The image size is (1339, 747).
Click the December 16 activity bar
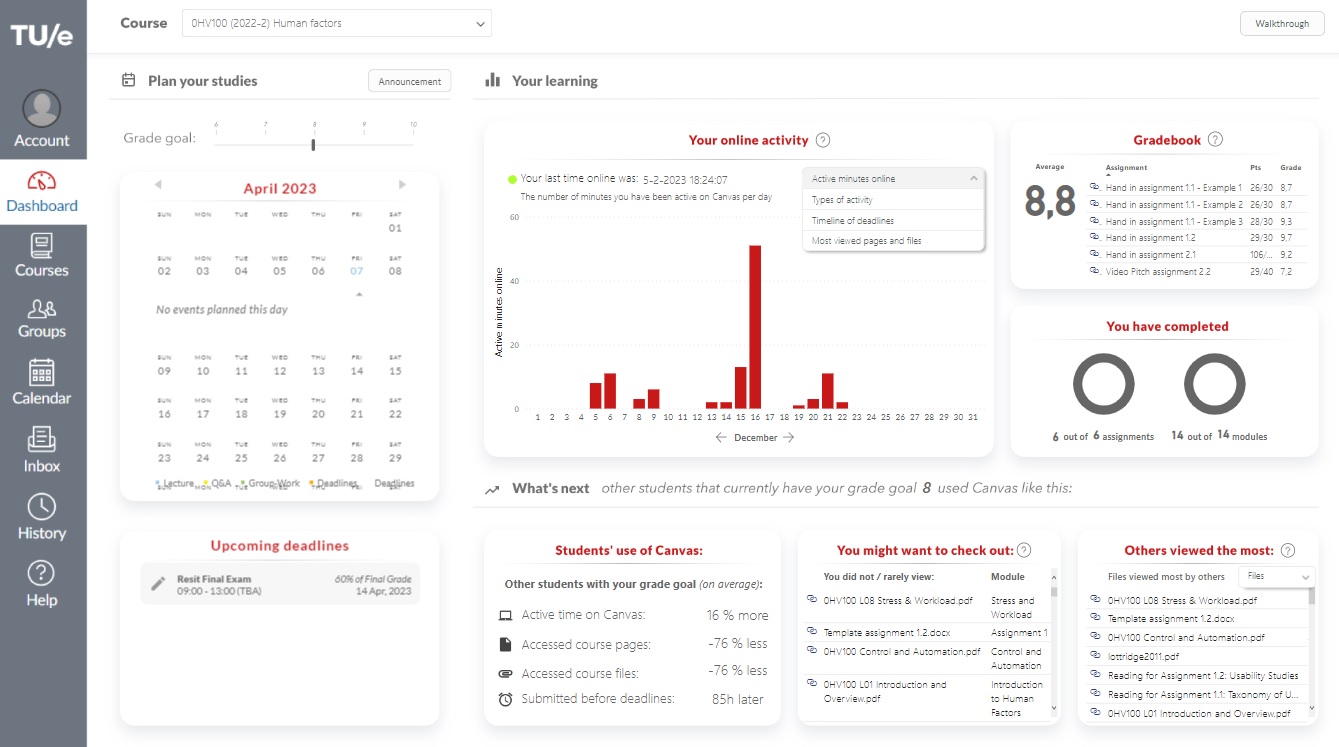(755, 327)
